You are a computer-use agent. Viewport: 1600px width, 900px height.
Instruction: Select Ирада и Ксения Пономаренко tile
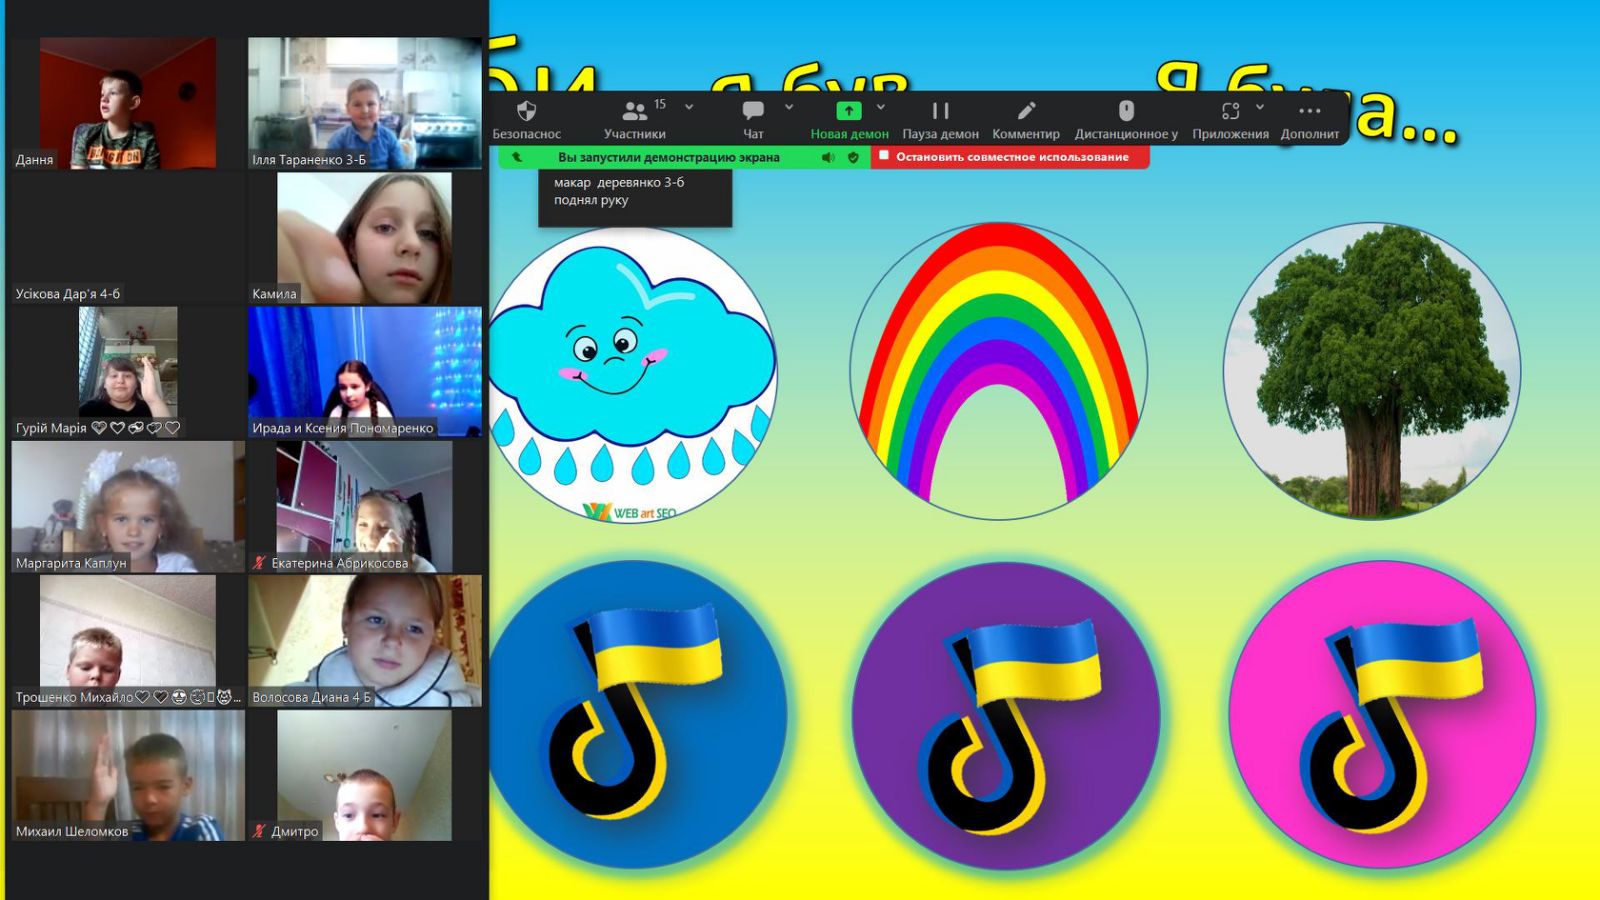[365, 372]
